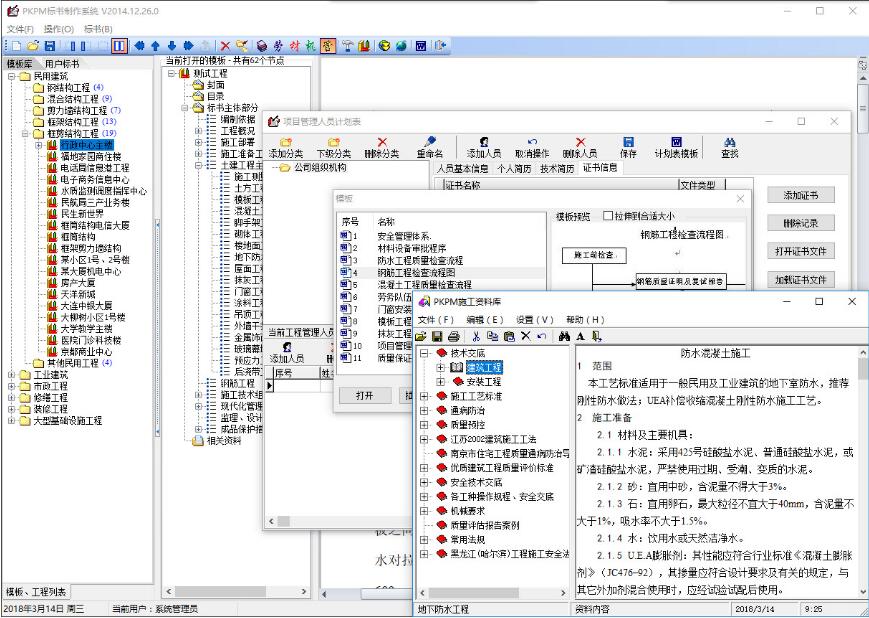Collapse the 民用建筑 tree node
This screenshot has height=618, width=869.
click(12, 76)
